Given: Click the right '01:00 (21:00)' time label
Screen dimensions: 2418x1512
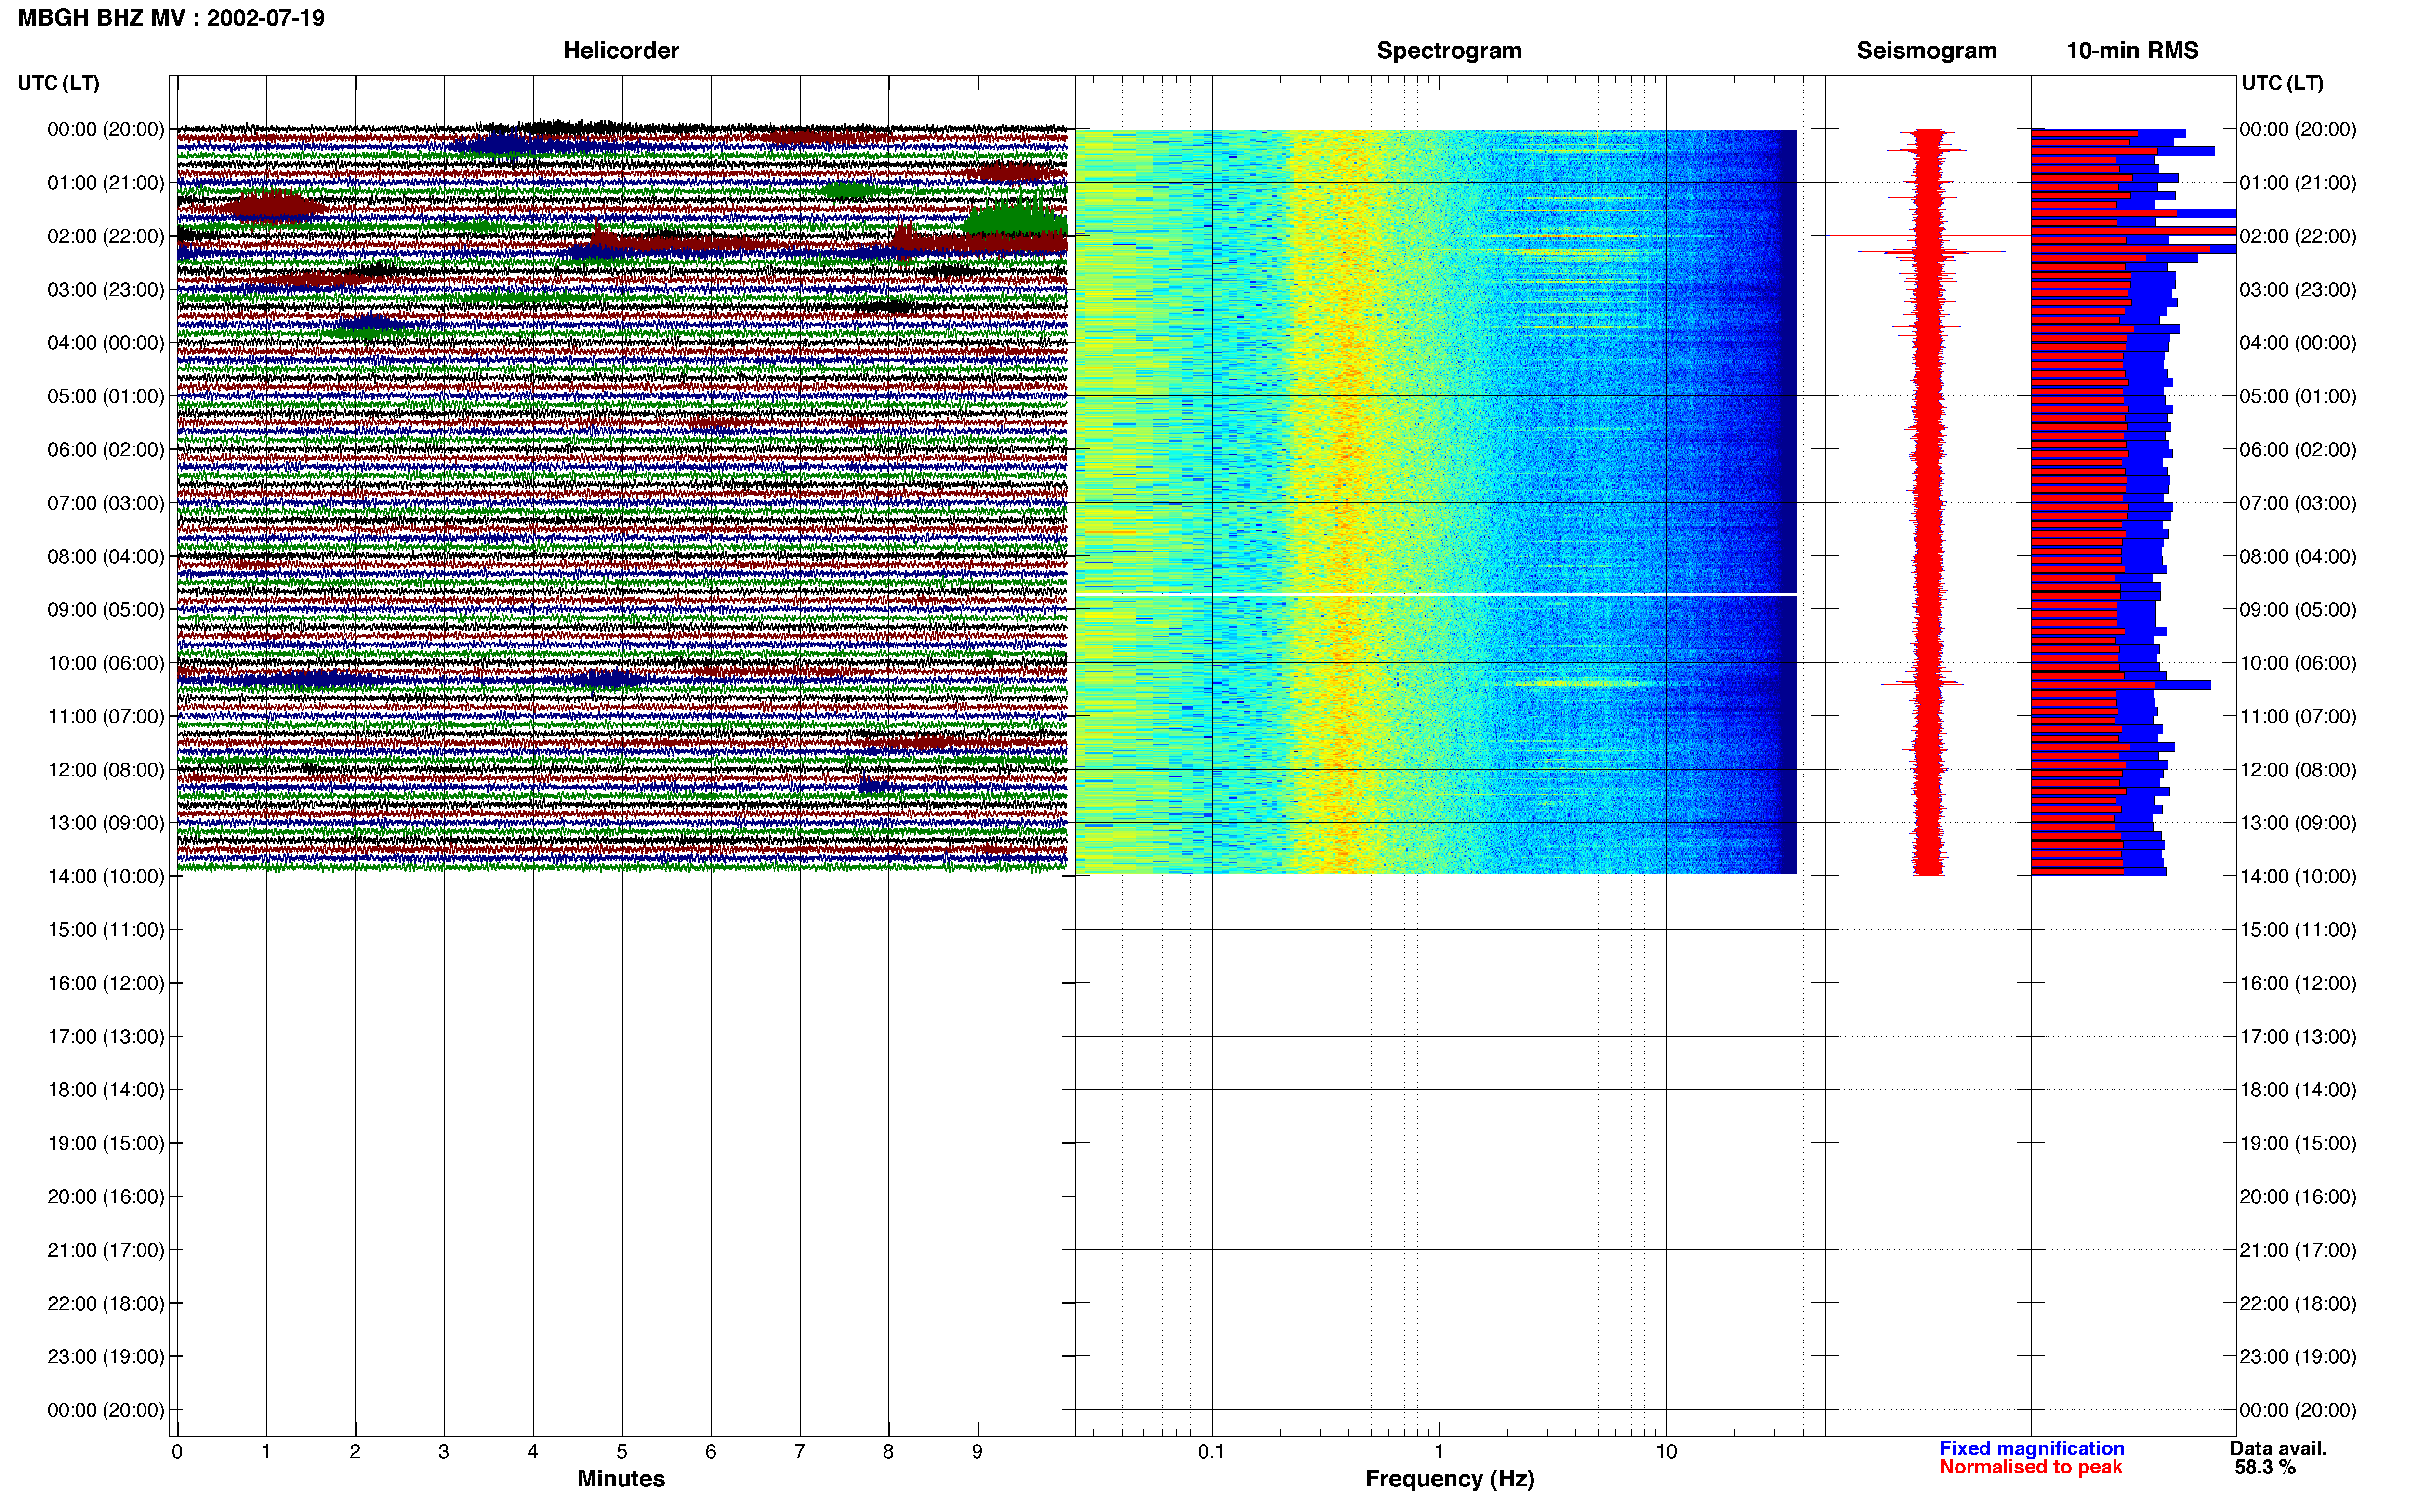Looking at the screenshot, I should (2298, 183).
